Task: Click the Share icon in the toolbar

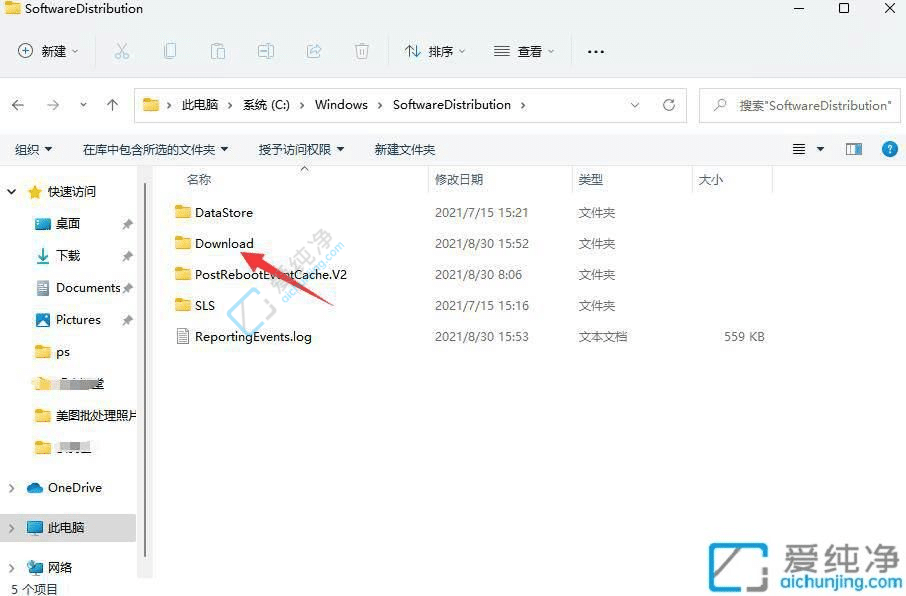Action: (314, 51)
